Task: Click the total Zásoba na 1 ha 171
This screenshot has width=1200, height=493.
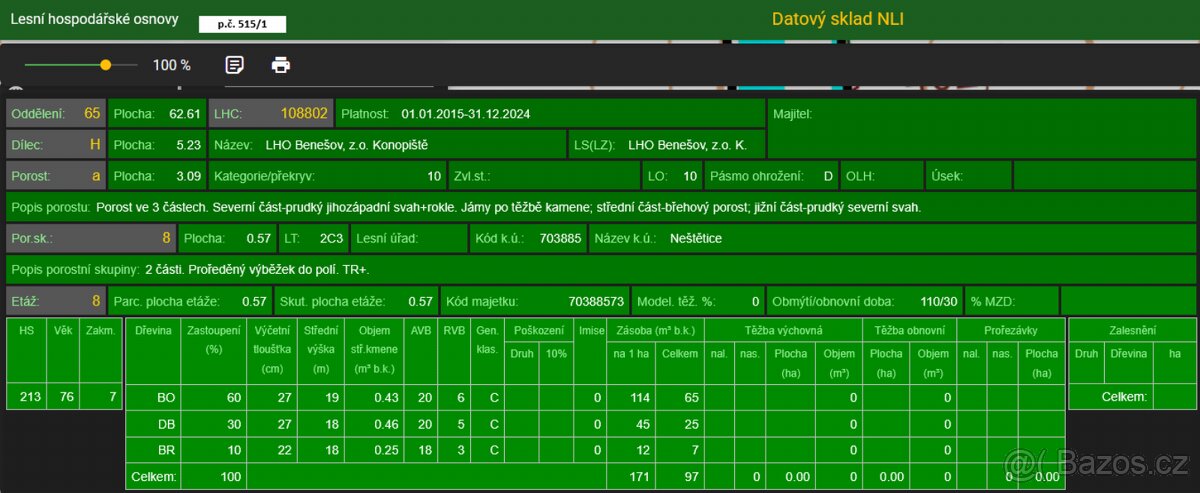Action: [x=630, y=478]
